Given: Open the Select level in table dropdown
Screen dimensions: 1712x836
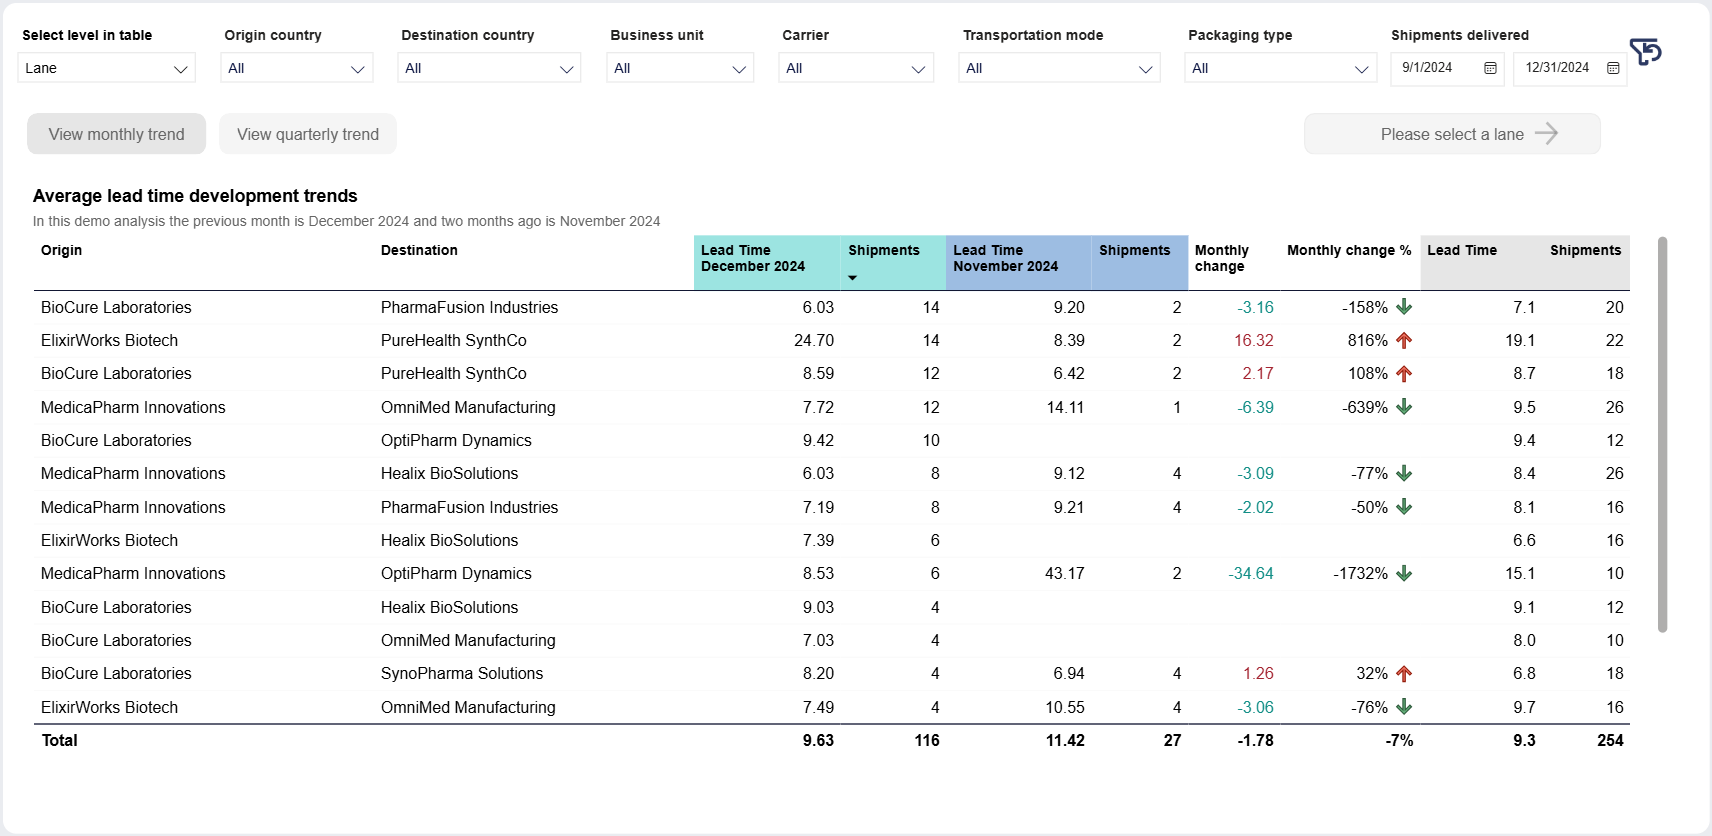Looking at the screenshot, I should 106,68.
